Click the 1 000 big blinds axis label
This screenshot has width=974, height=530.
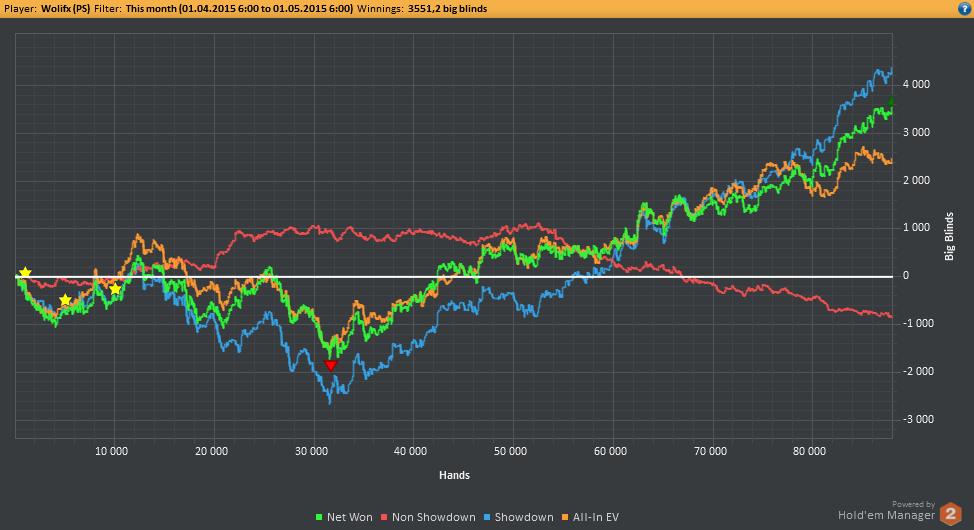click(916, 228)
